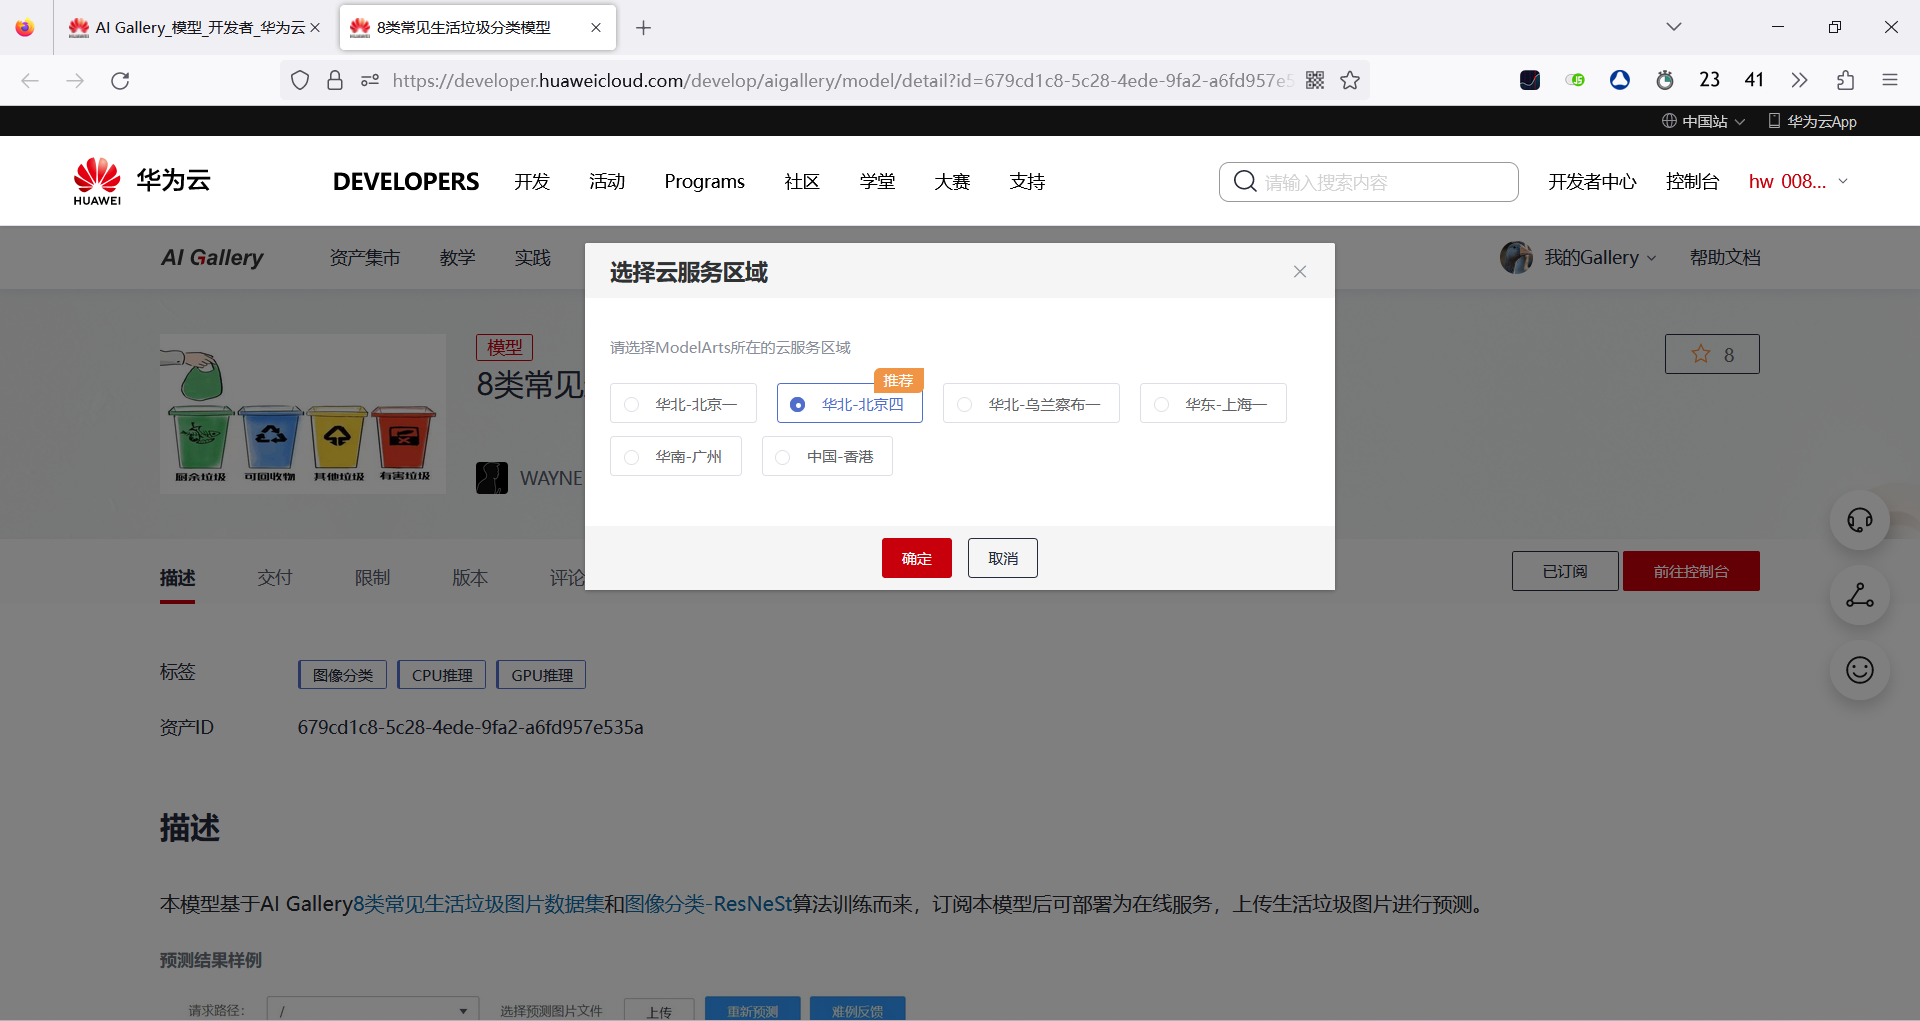Switch to the 版本 tab

tap(470, 577)
